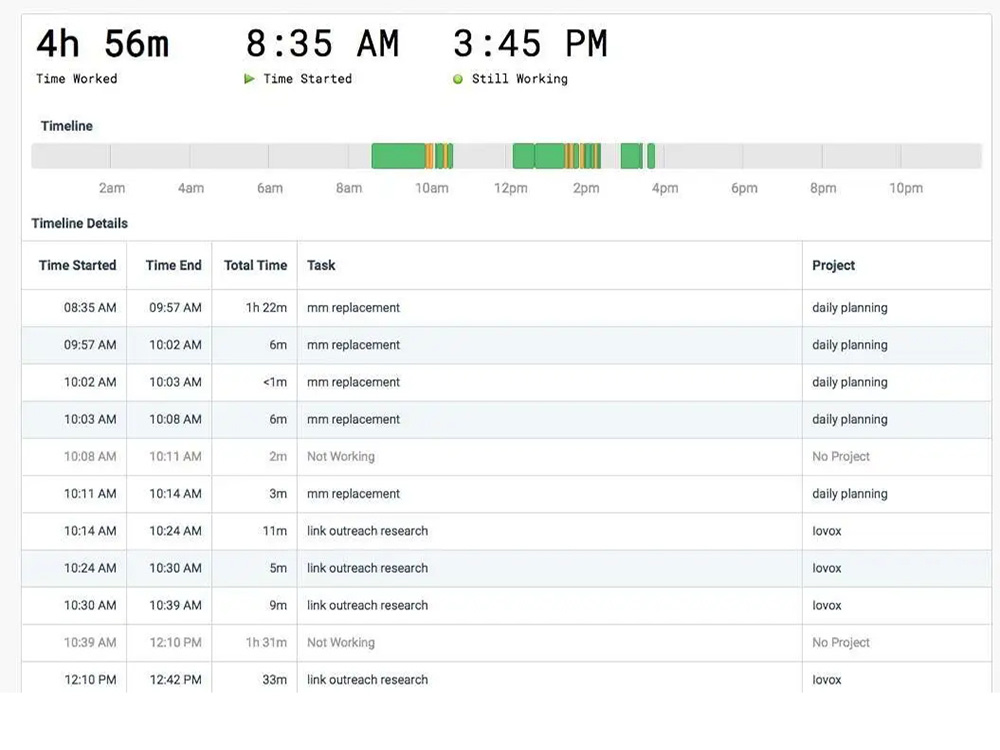Select the large green 8:35 AM timeline block
This screenshot has height=750, width=1000.
[x=399, y=156]
